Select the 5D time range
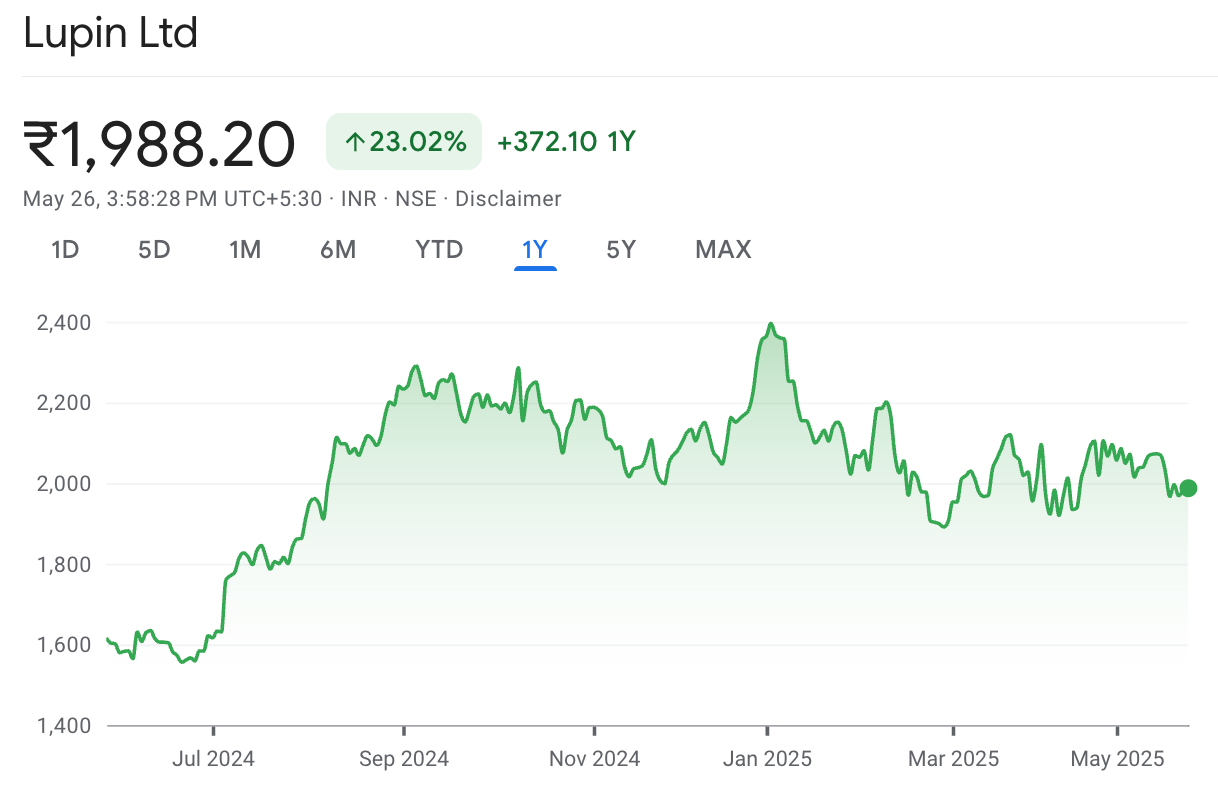The width and height of the screenshot is (1218, 792). (x=154, y=249)
